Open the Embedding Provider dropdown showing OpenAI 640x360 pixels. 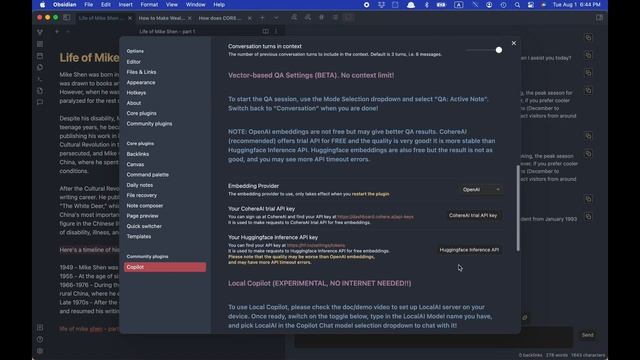pos(480,189)
